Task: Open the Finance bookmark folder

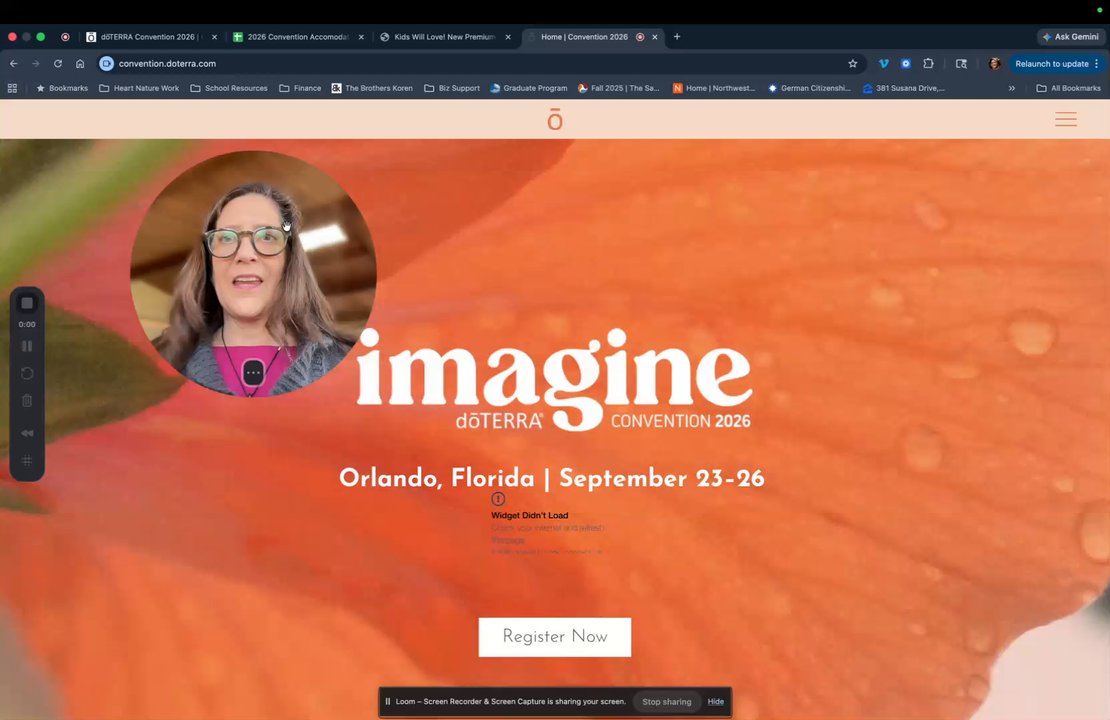Action: (x=300, y=88)
